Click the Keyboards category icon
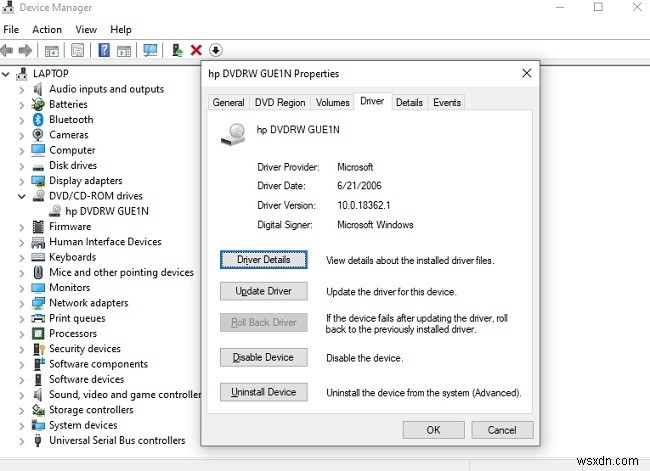Image resolution: width=650 pixels, height=471 pixels. [38, 257]
